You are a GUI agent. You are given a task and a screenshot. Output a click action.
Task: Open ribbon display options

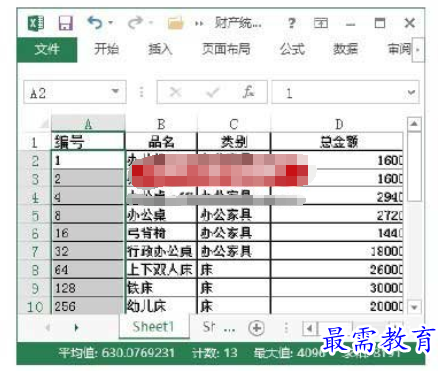(321, 23)
